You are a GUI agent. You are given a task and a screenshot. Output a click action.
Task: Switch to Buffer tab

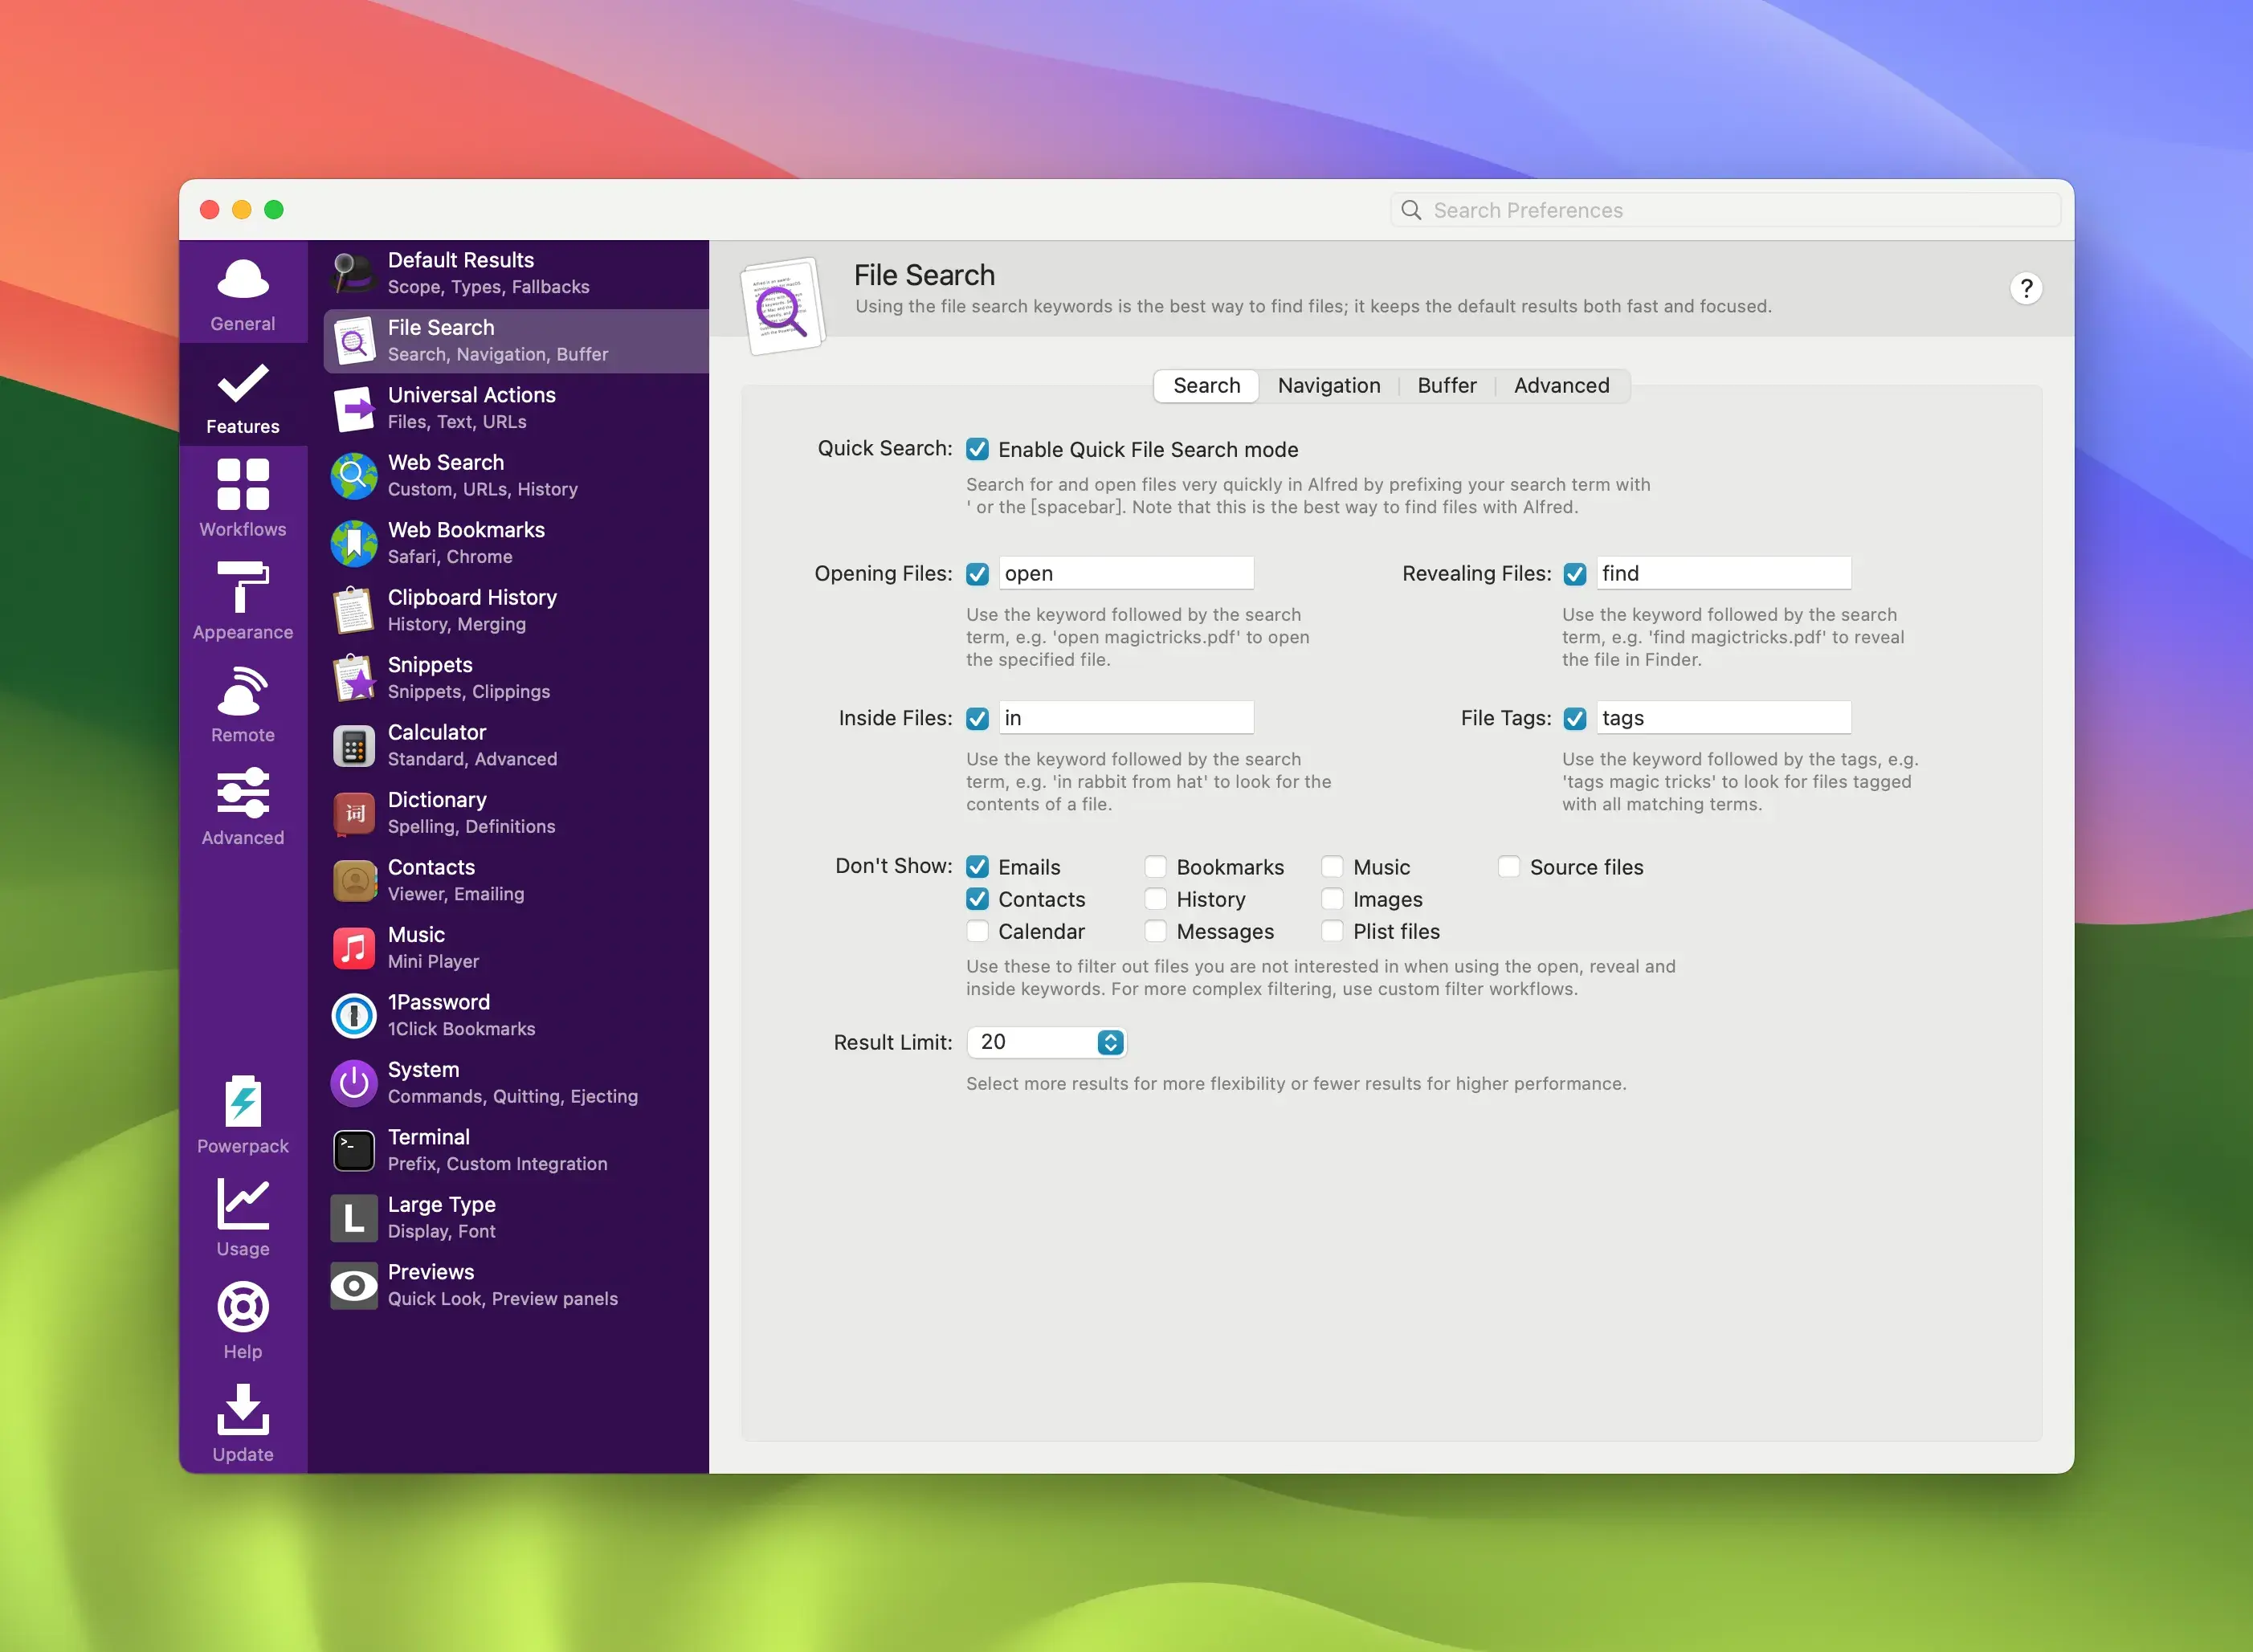click(1448, 385)
